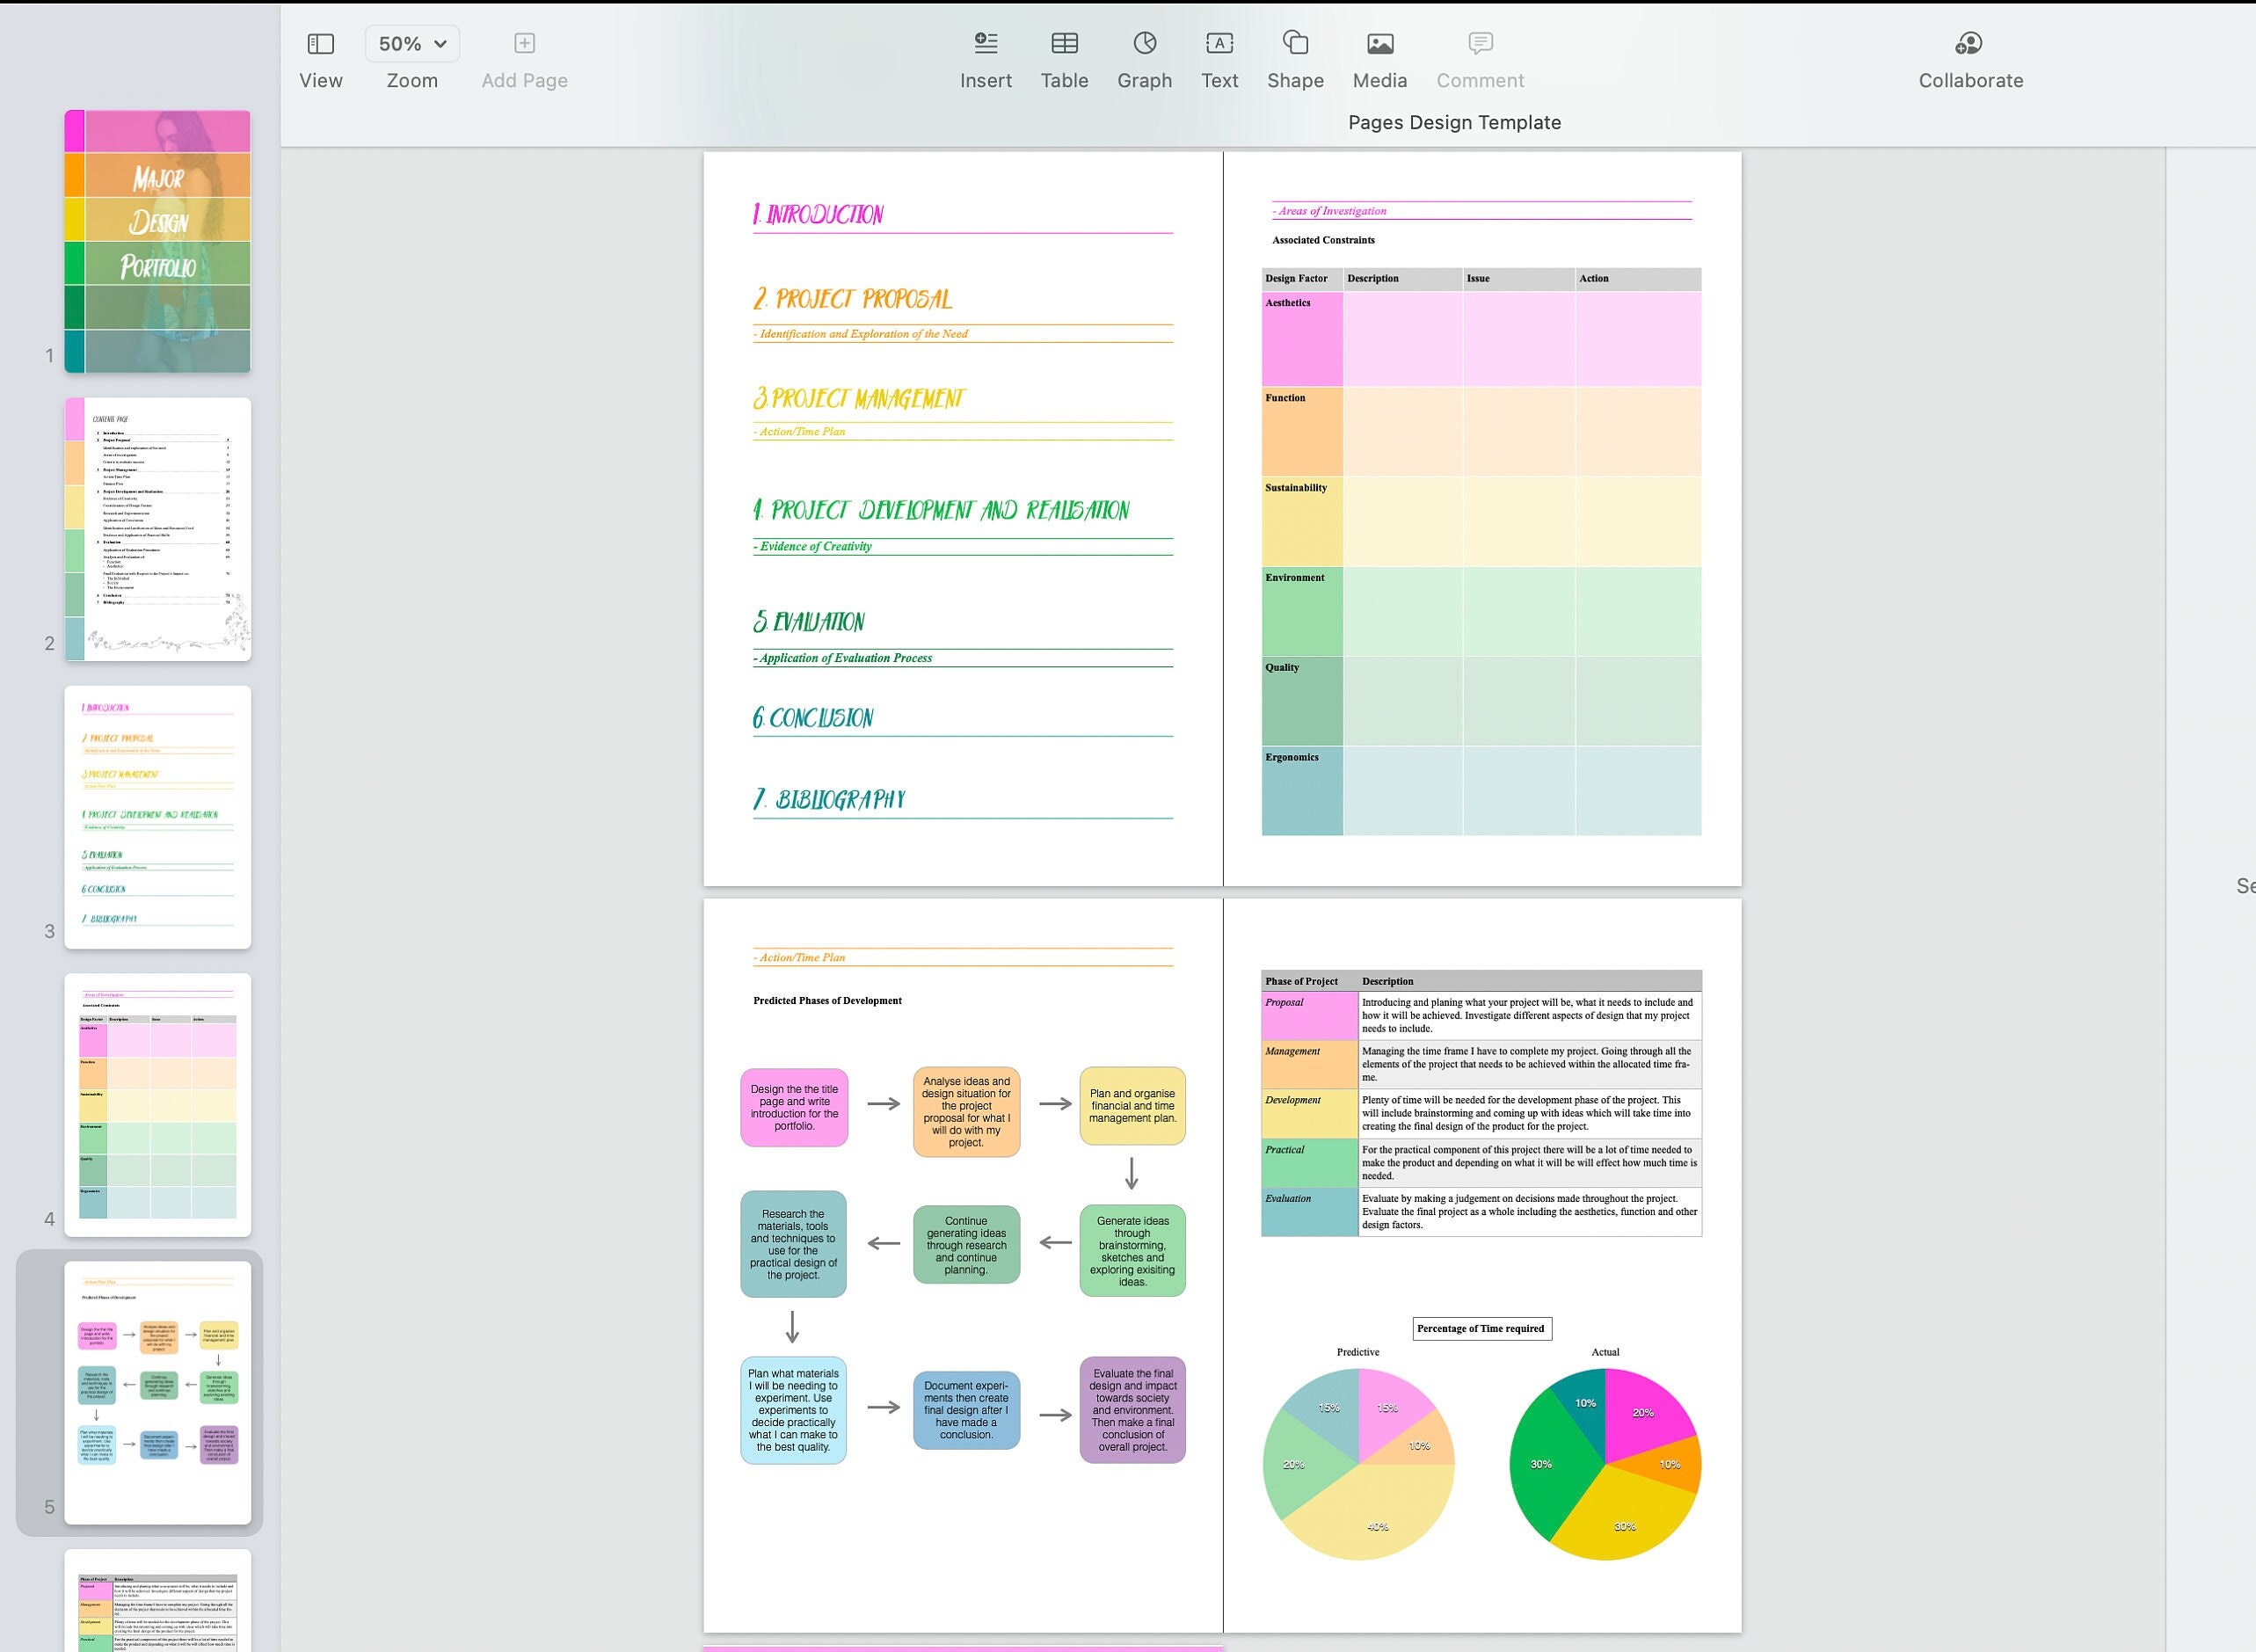Select page 5 flowchart thumbnail
This screenshot has height=1652, width=2256.
tap(158, 1393)
